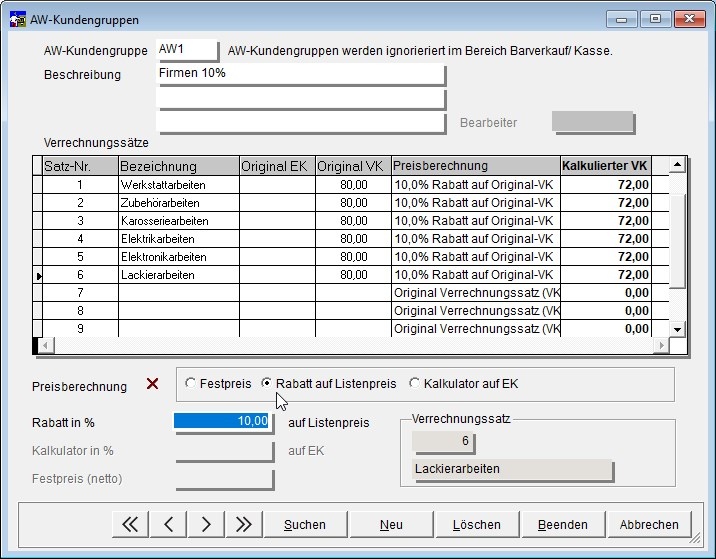Viewport: 716px width, 559px height.
Task: Click the Original VK column header
Action: tap(353, 166)
